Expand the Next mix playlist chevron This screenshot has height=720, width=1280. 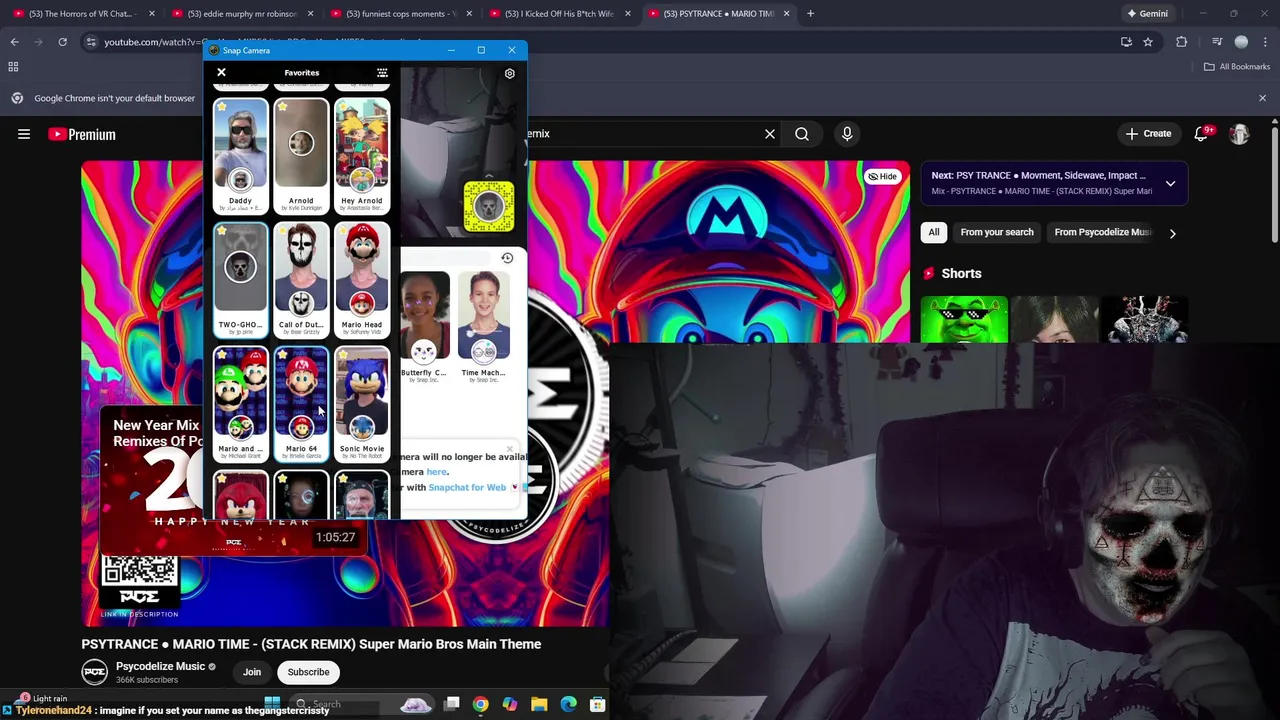(1170, 184)
